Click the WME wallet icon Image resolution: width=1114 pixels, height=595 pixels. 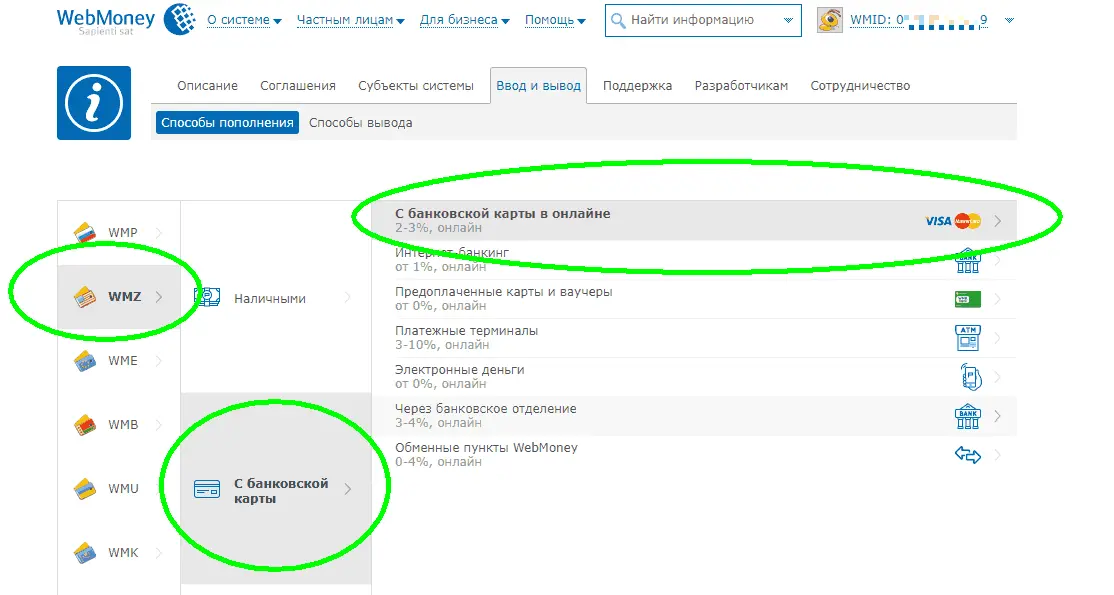(85, 360)
